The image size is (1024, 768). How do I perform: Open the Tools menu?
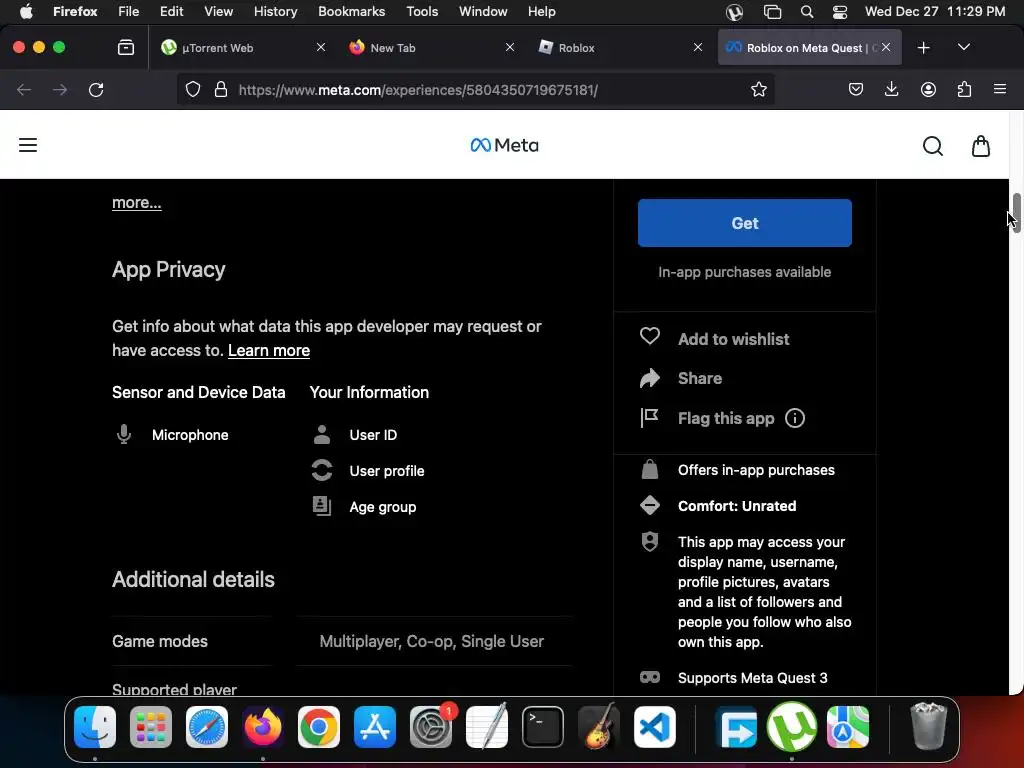[422, 11]
